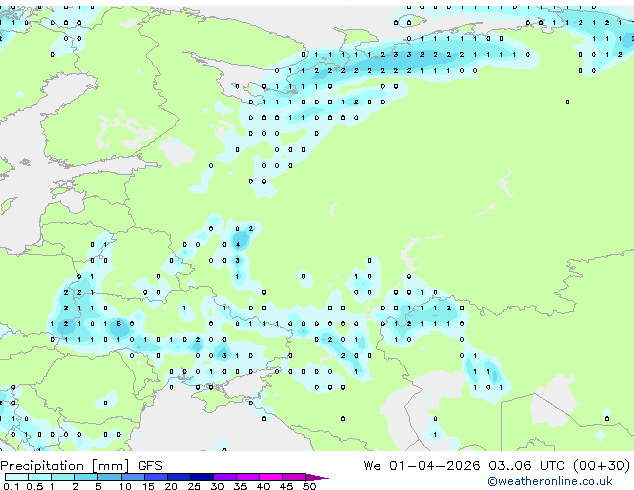This screenshot has width=634, height=490.
Task: Click the "45" legend label
Action: point(286,486)
